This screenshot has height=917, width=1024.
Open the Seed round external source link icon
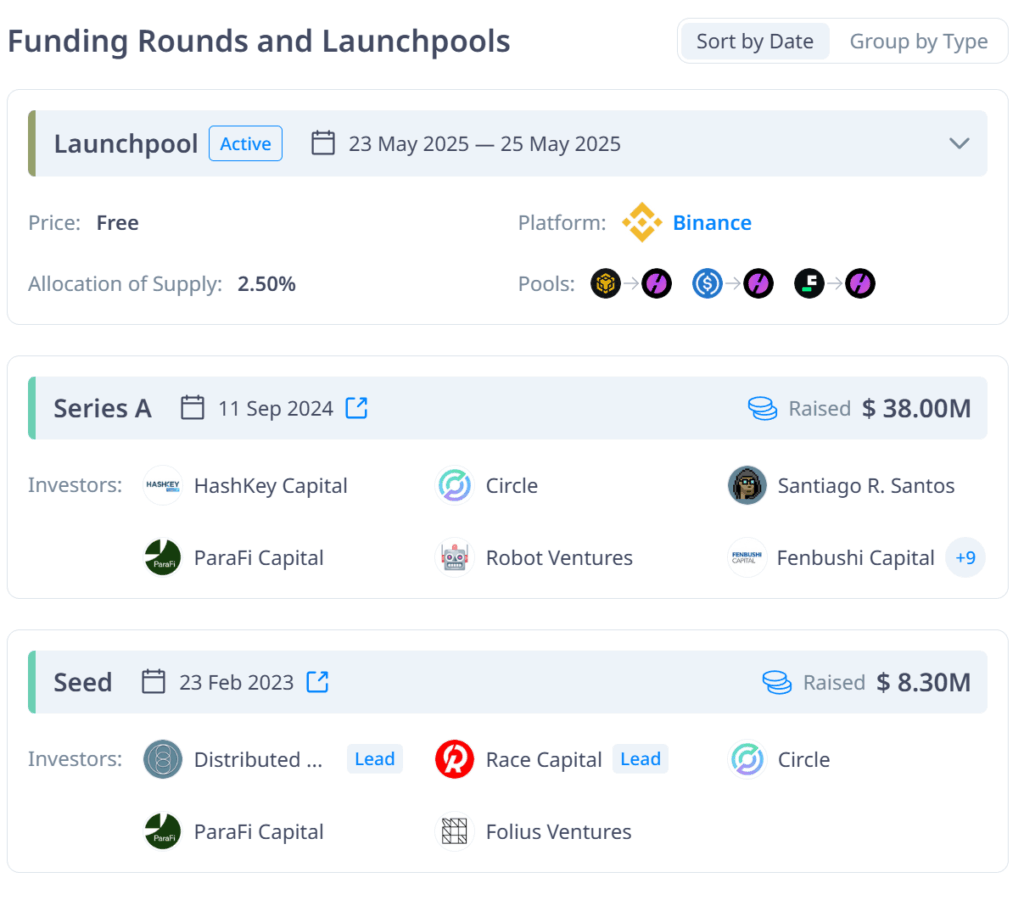(317, 681)
